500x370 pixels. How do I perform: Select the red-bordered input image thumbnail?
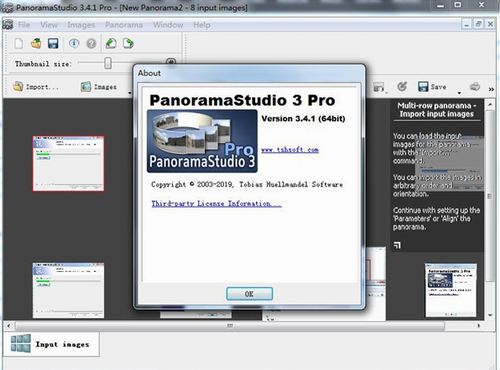click(x=68, y=163)
